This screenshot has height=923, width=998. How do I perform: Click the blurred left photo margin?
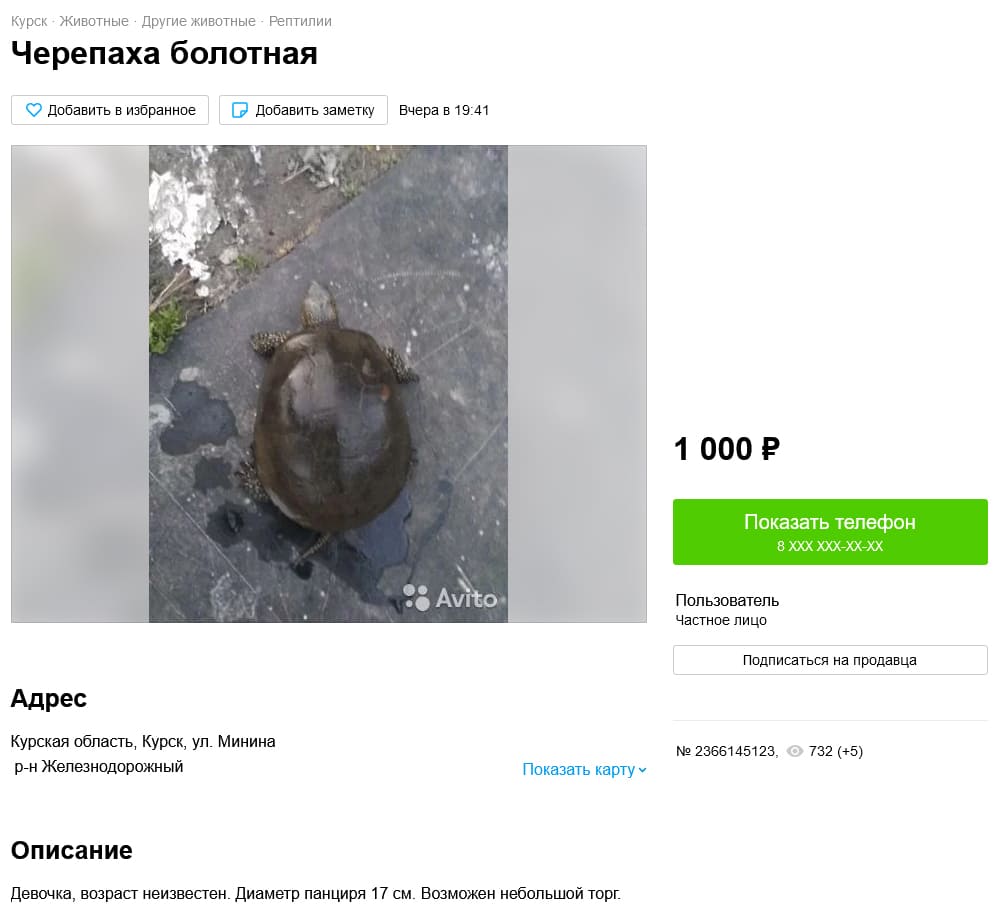[x=80, y=384]
